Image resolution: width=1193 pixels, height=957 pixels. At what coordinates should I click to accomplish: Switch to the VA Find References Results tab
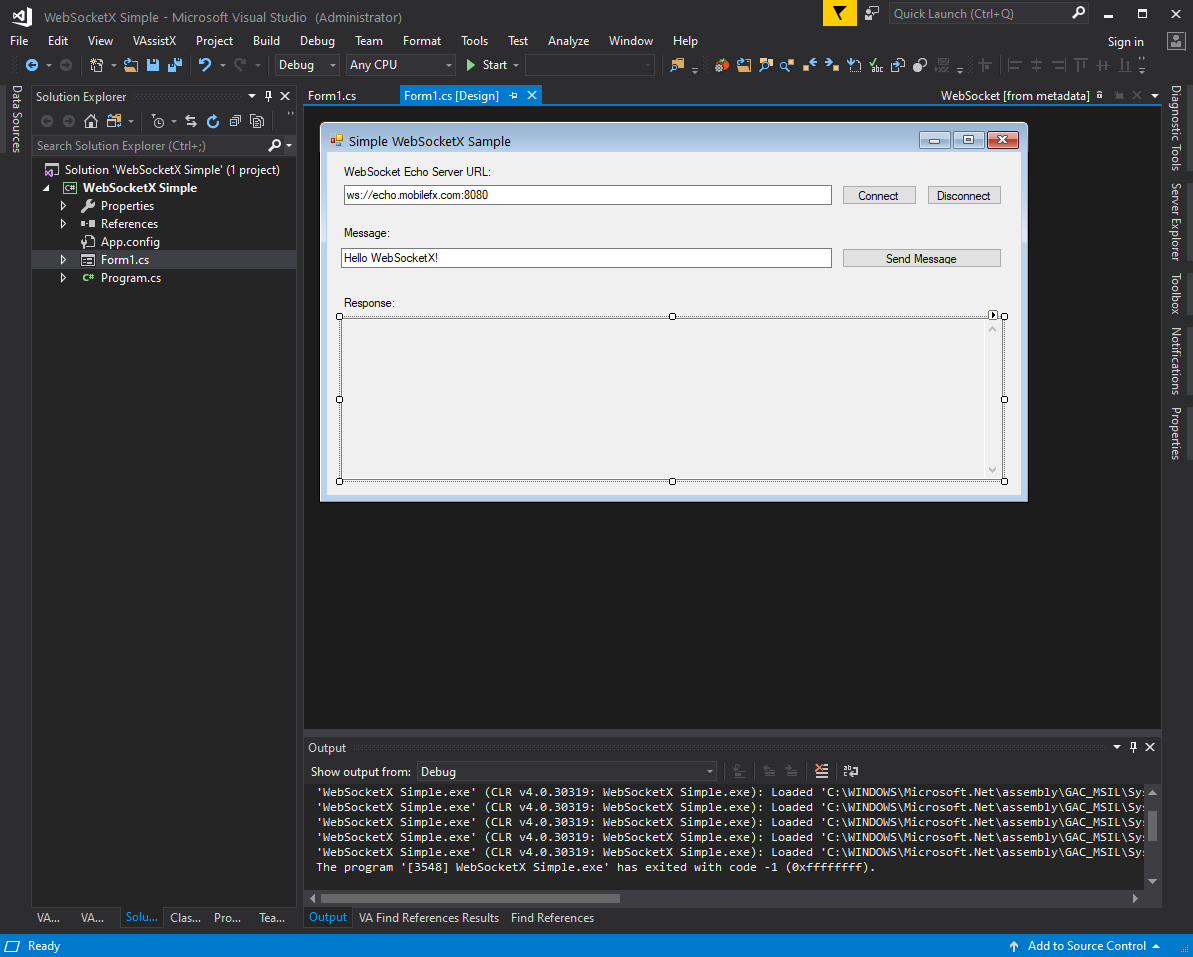pos(429,917)
